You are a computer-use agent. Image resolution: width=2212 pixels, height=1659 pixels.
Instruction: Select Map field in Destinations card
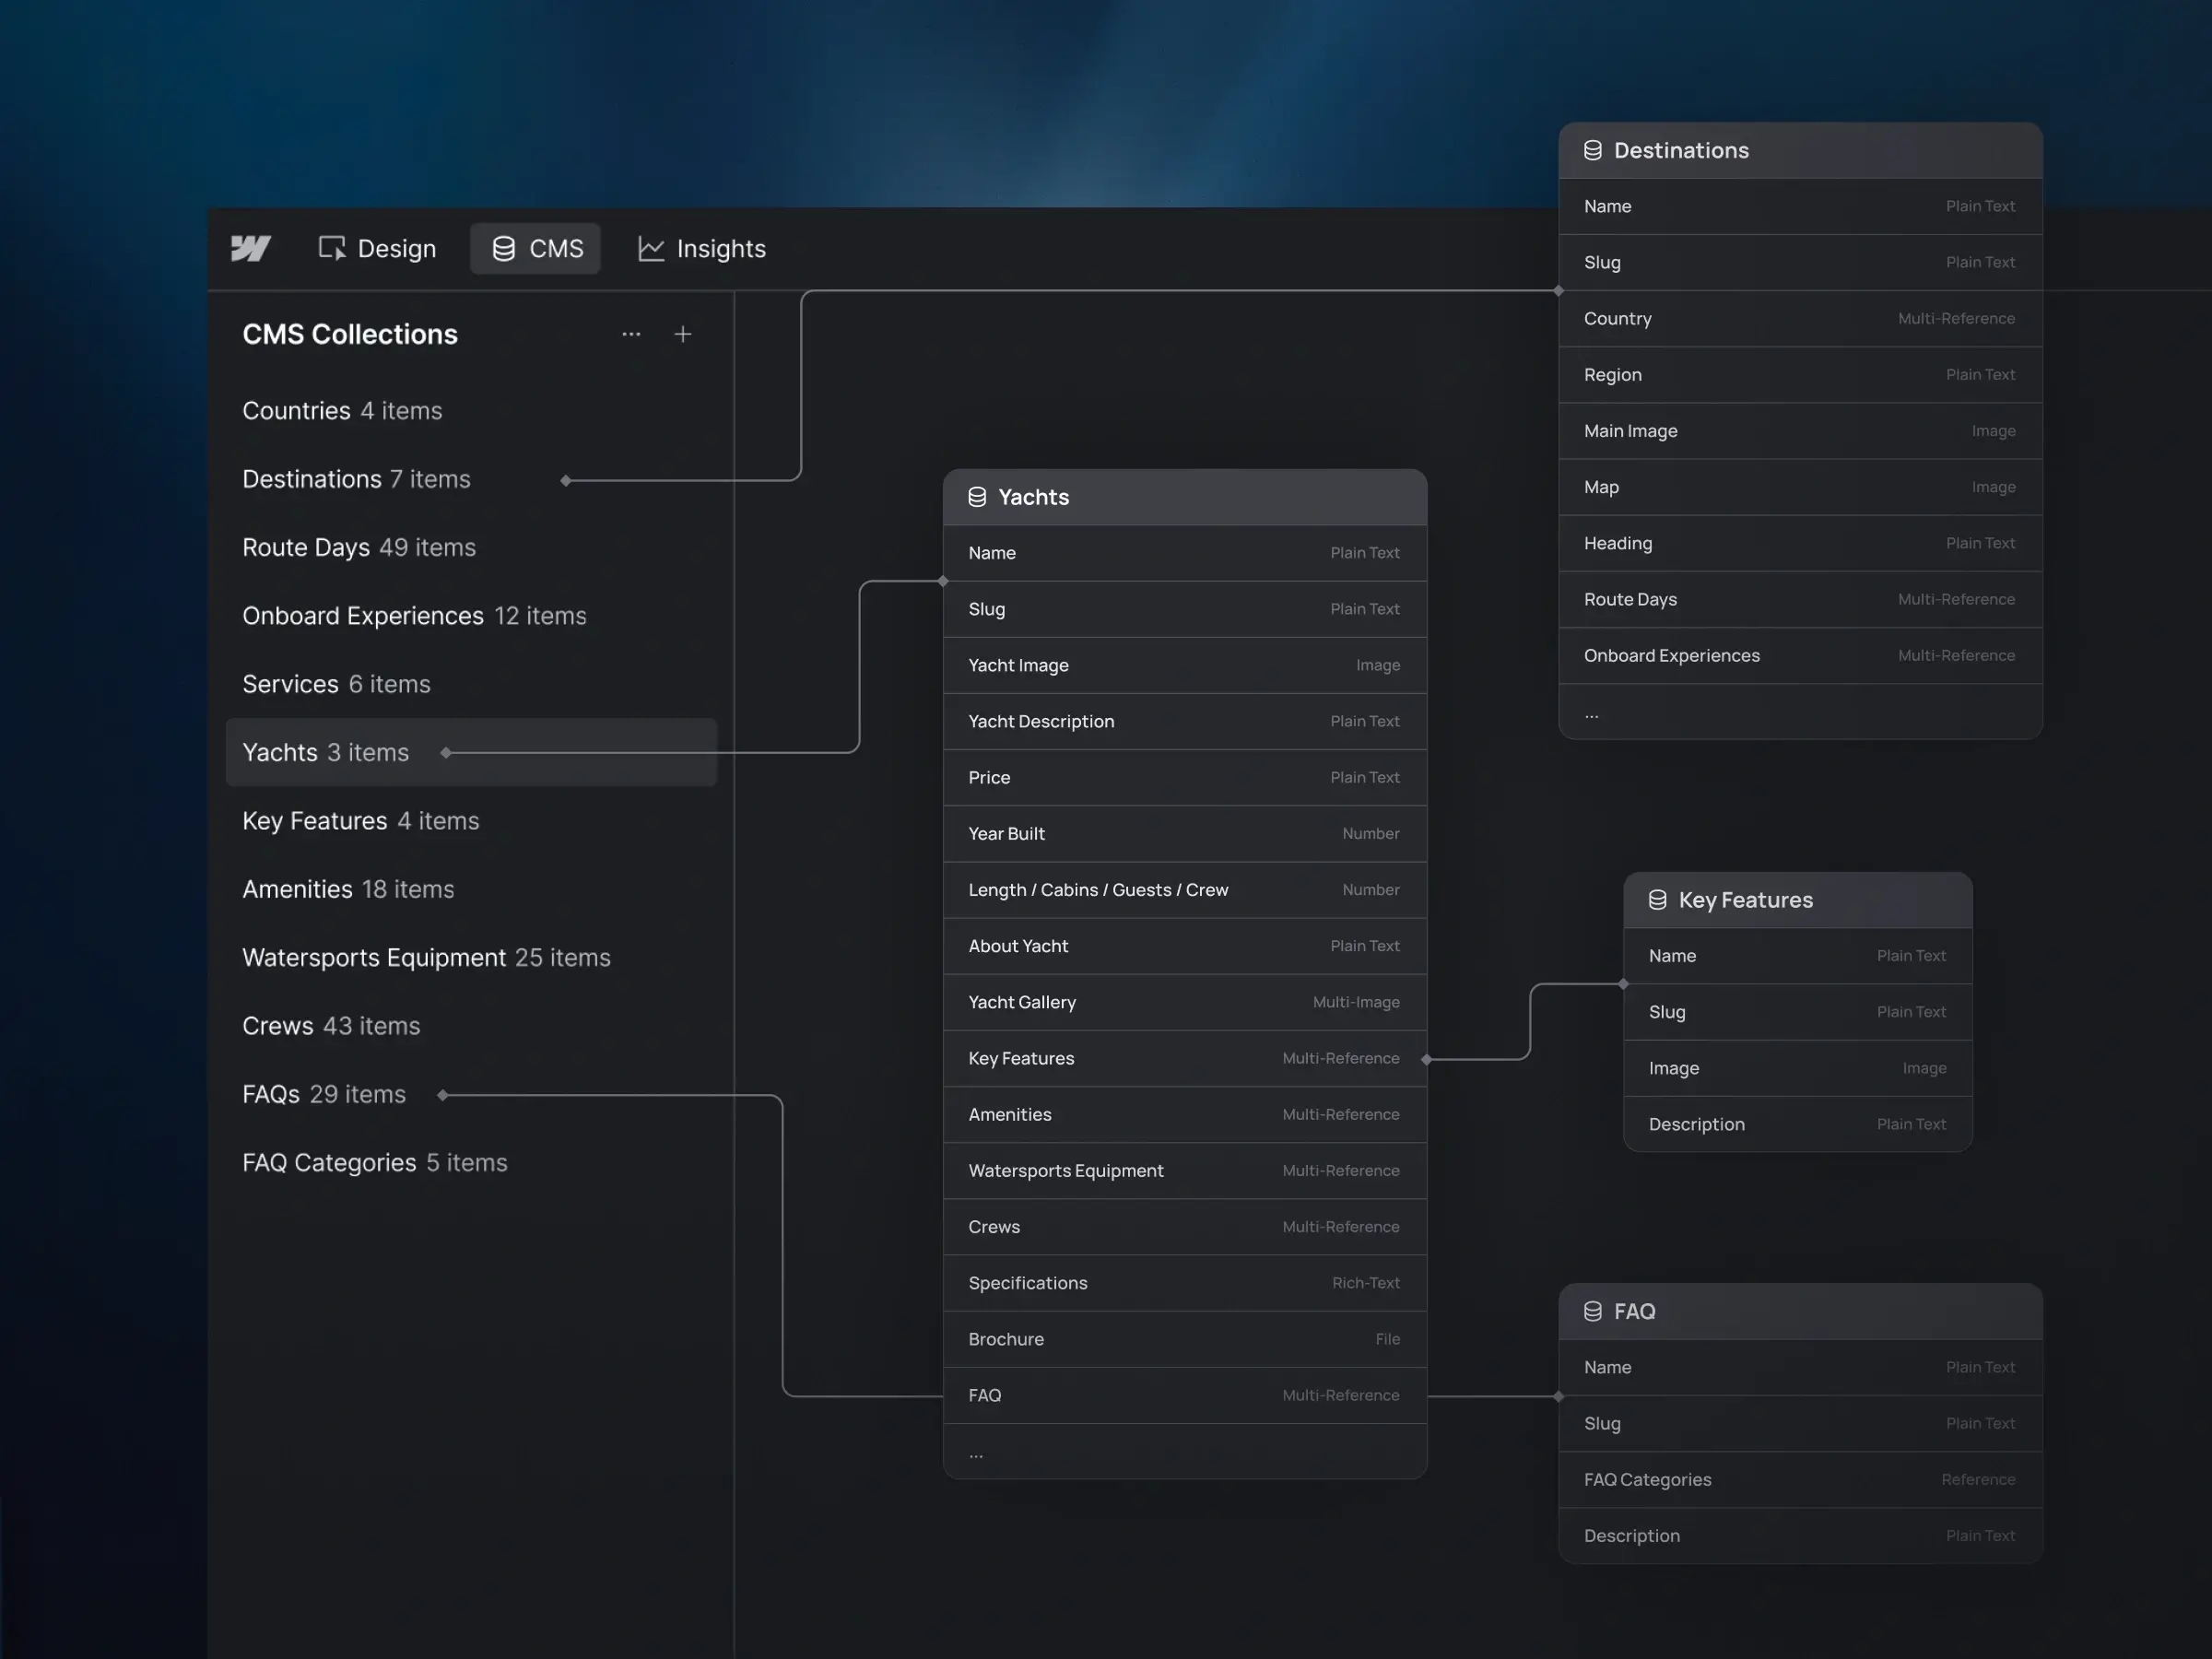(1800, 487)
